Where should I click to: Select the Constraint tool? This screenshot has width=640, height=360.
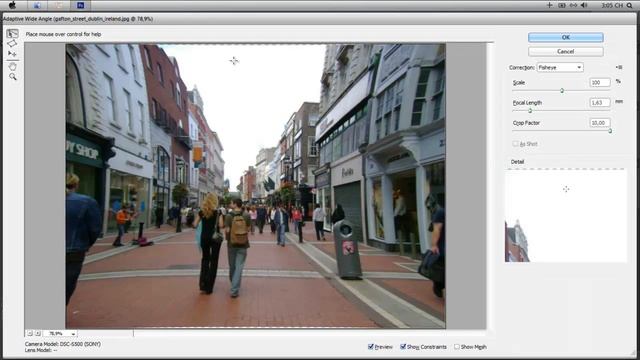click(12, 33)
